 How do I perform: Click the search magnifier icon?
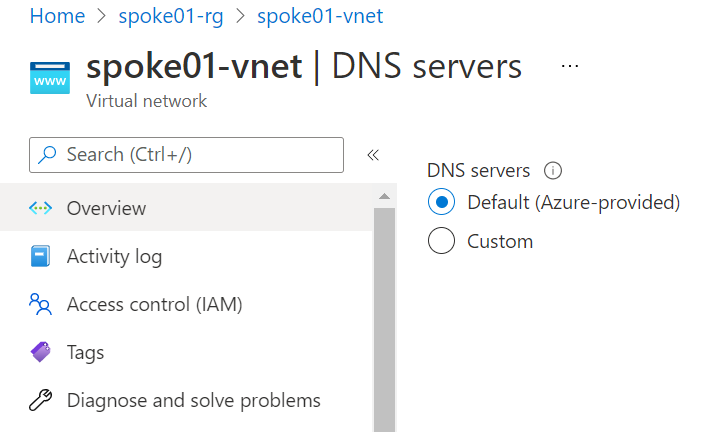pyautogui.click(x=47, y=155)
